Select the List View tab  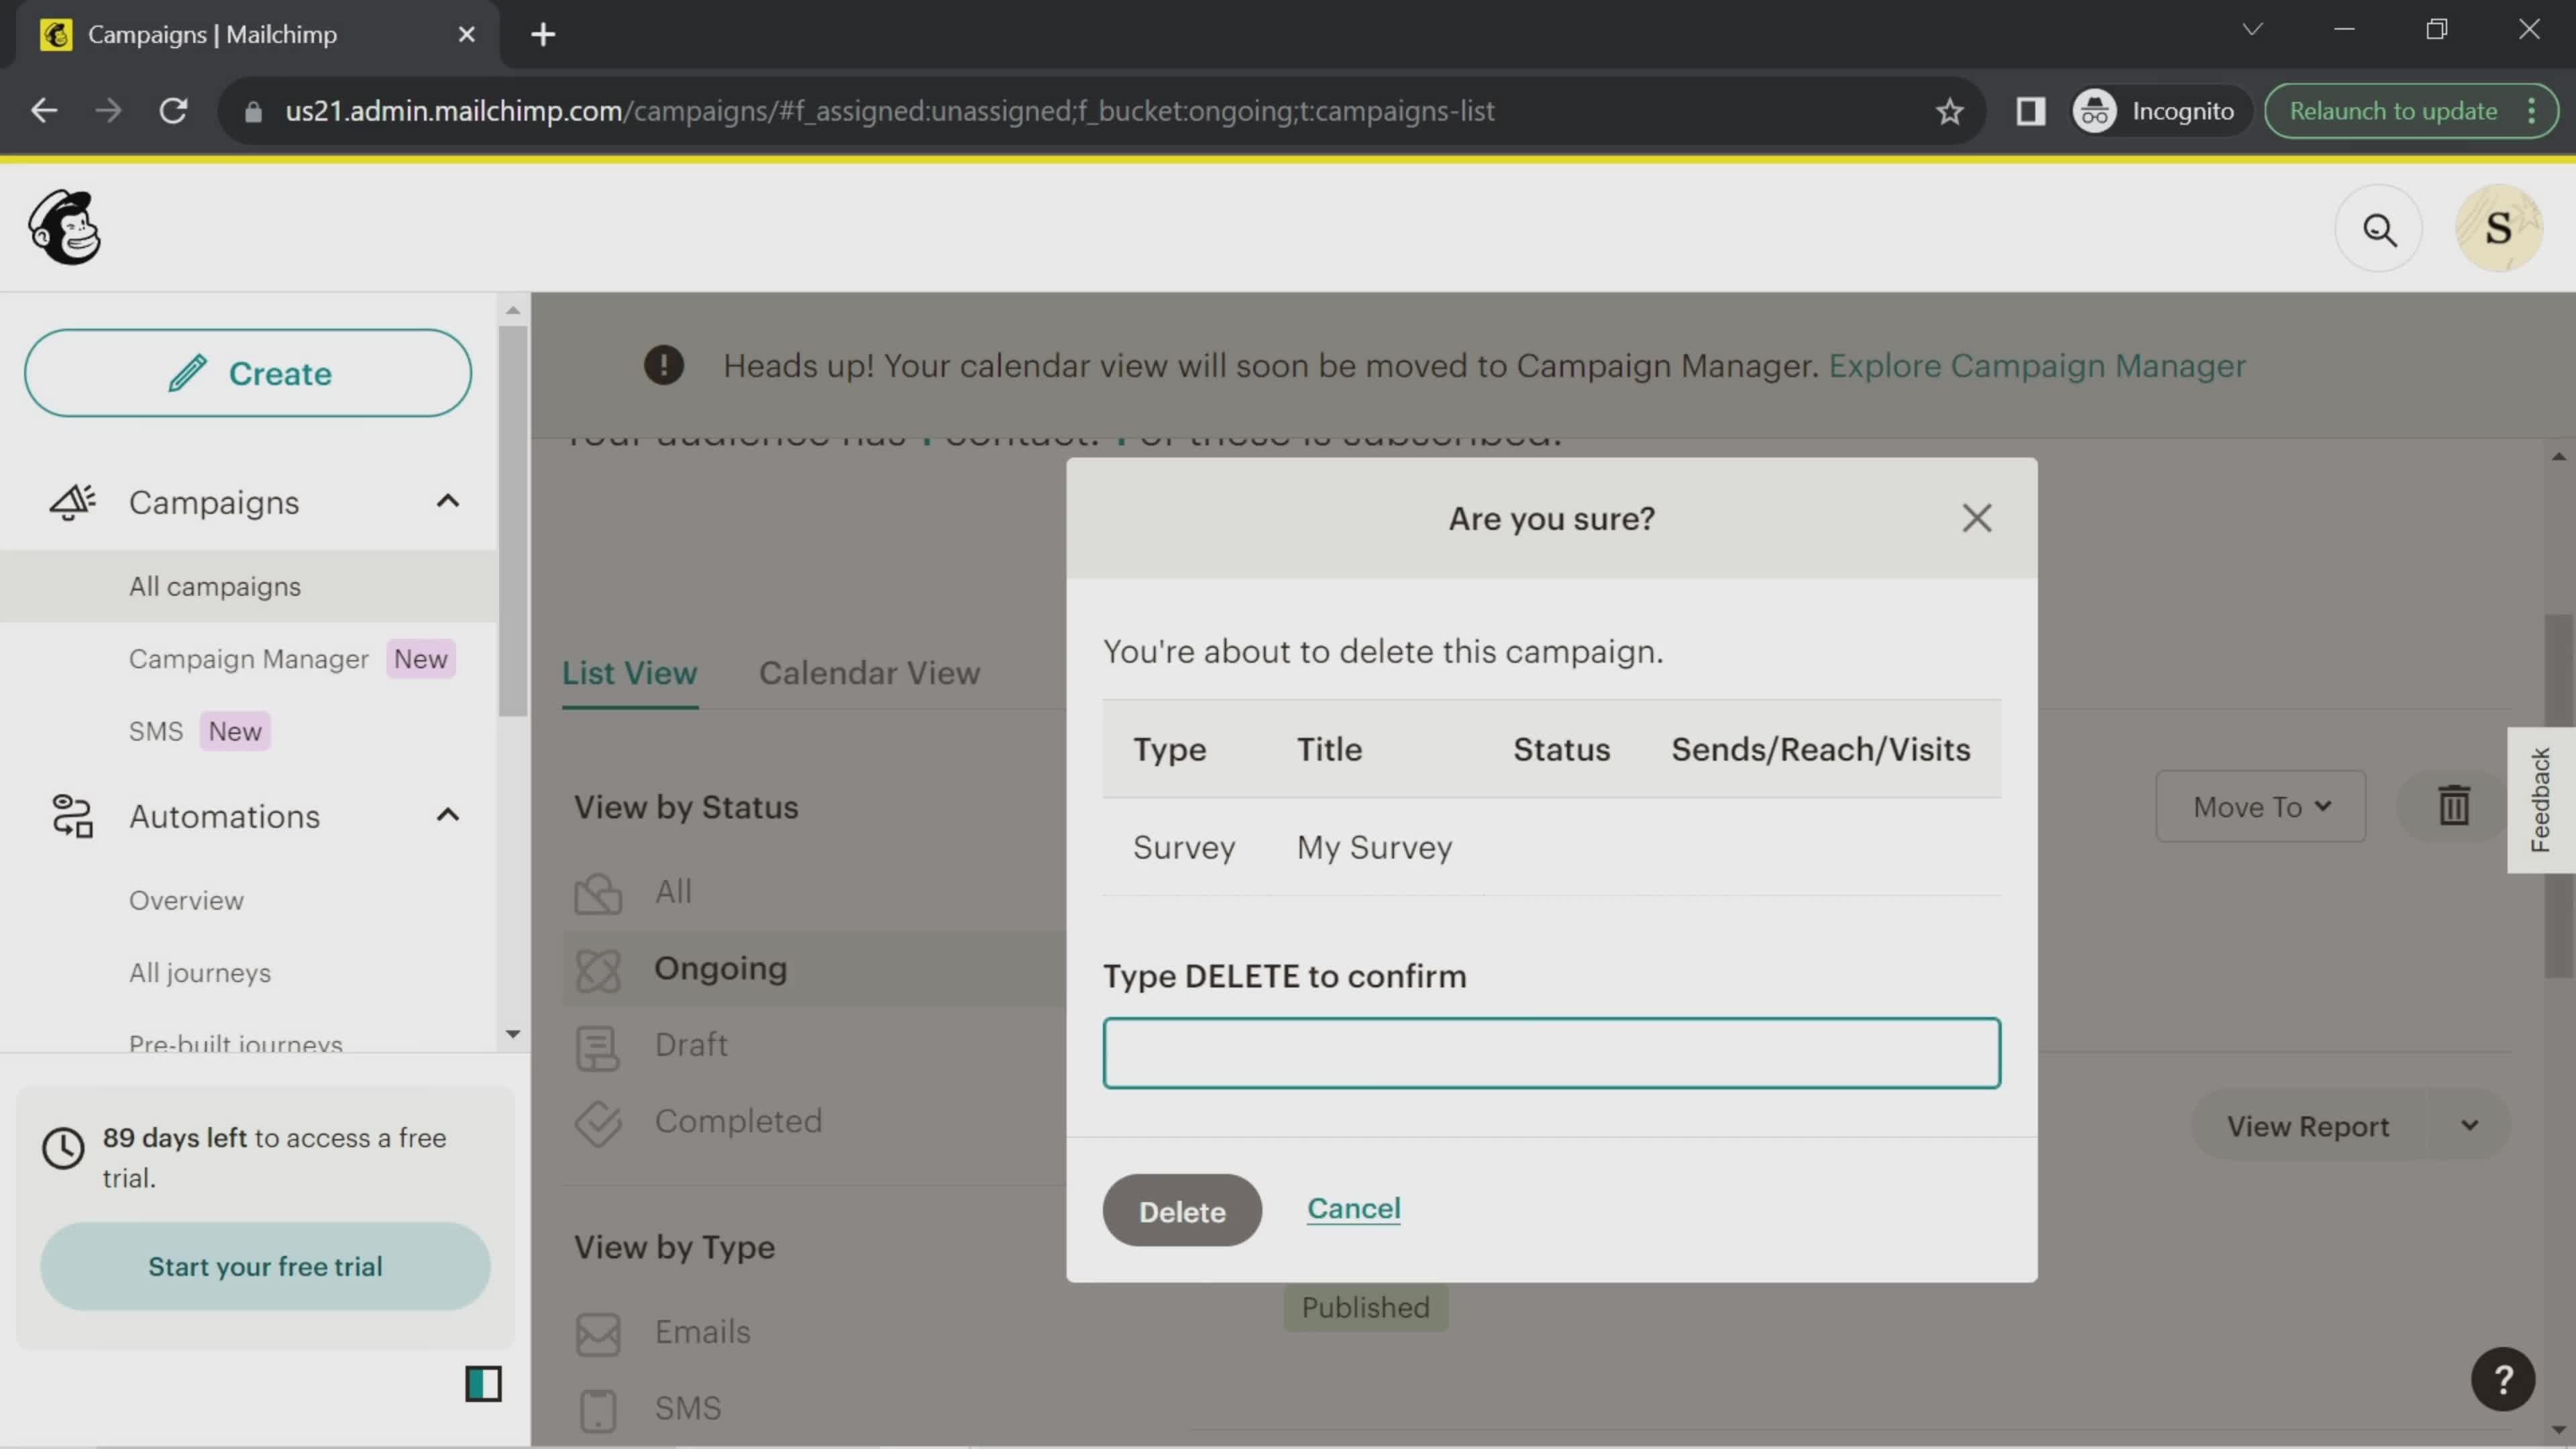click(x=630, y=672)
